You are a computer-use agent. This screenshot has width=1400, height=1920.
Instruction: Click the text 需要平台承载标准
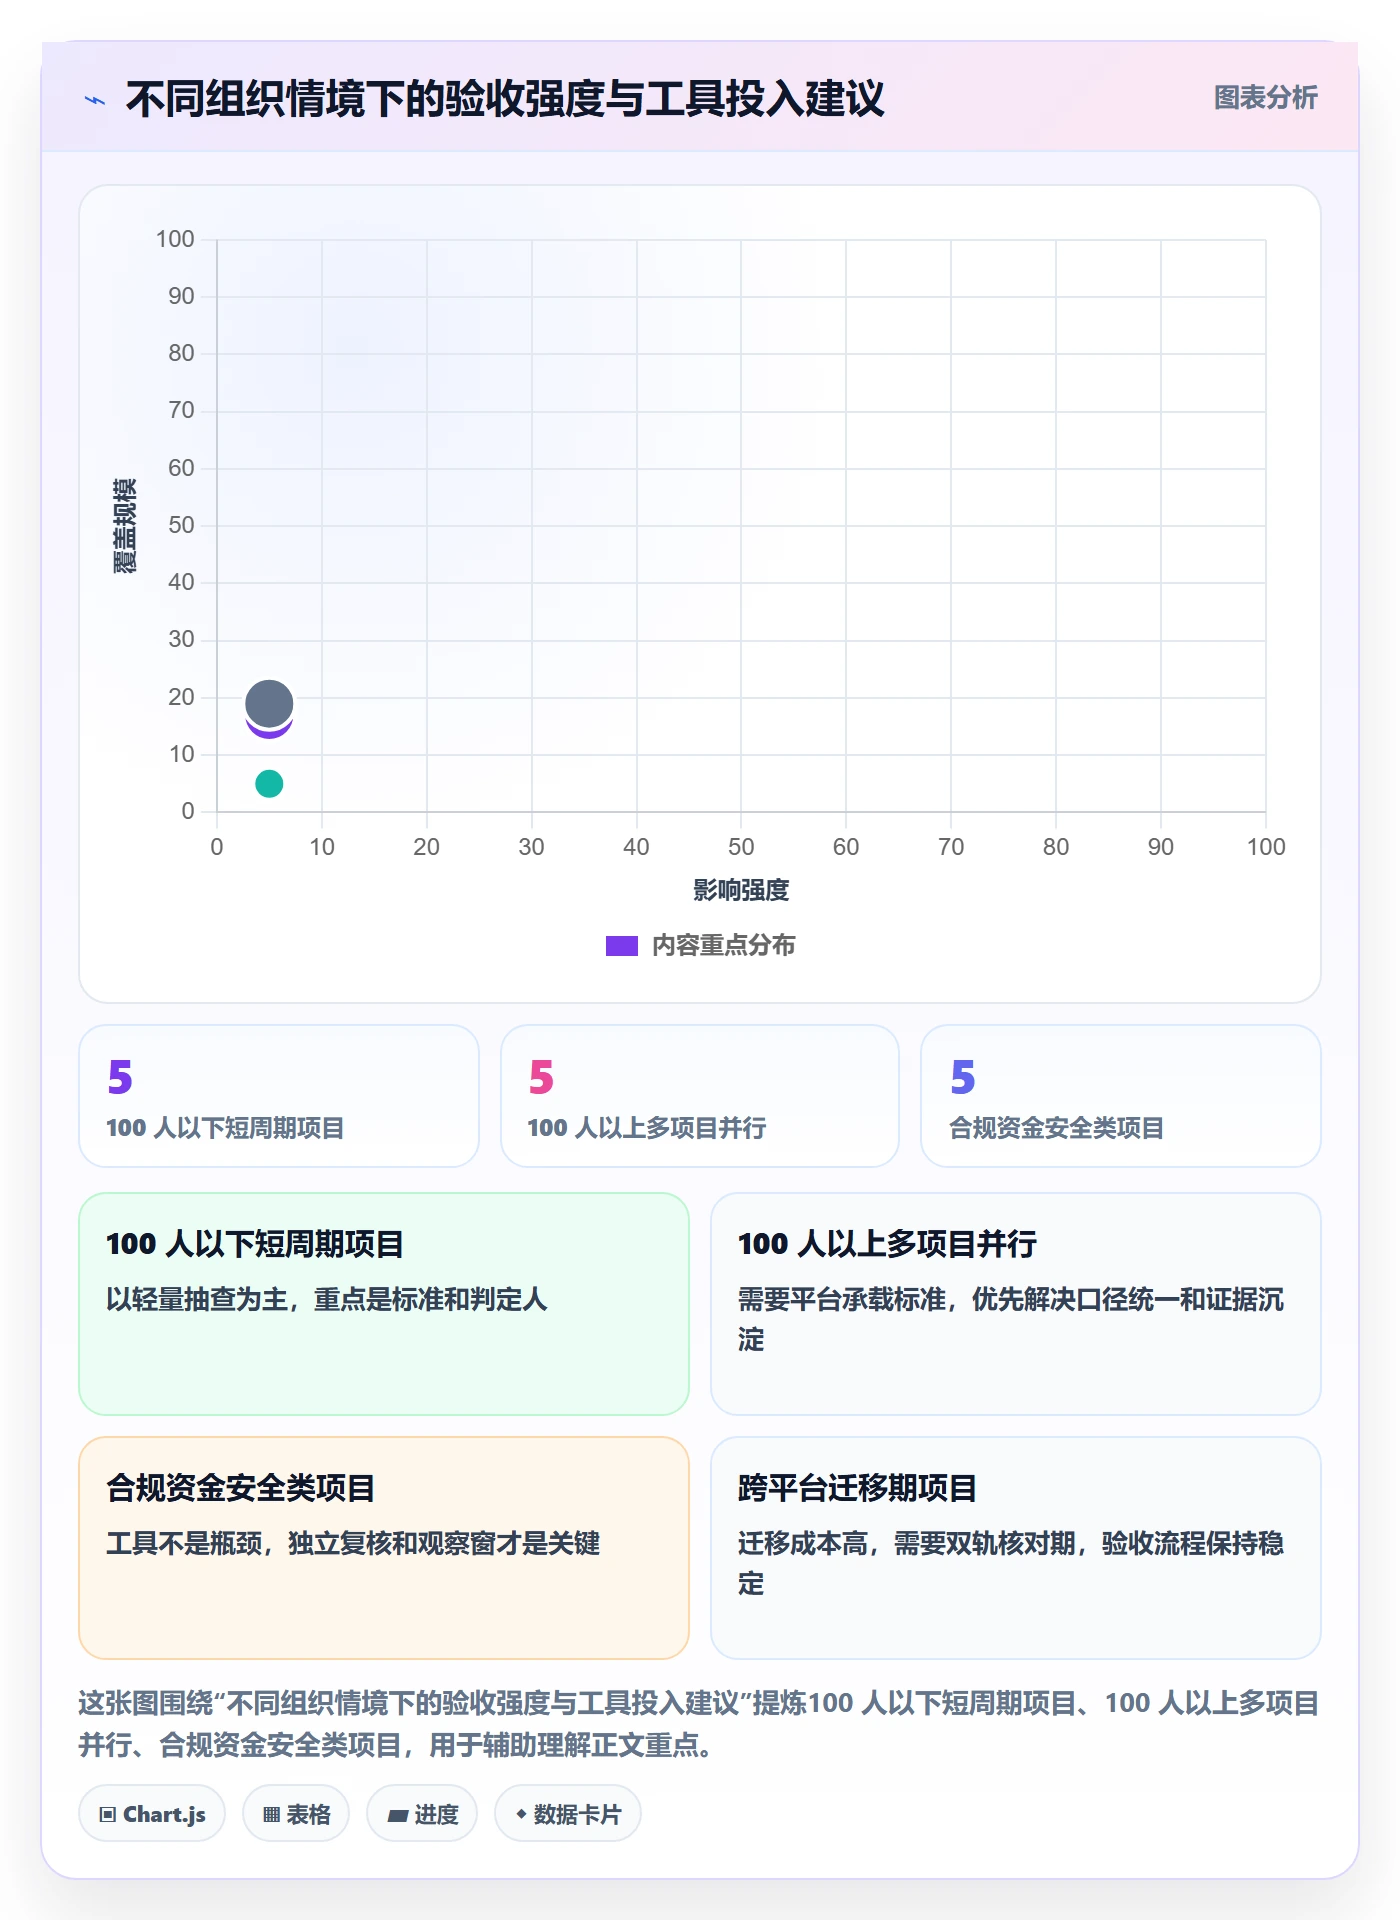point(842,1299)
